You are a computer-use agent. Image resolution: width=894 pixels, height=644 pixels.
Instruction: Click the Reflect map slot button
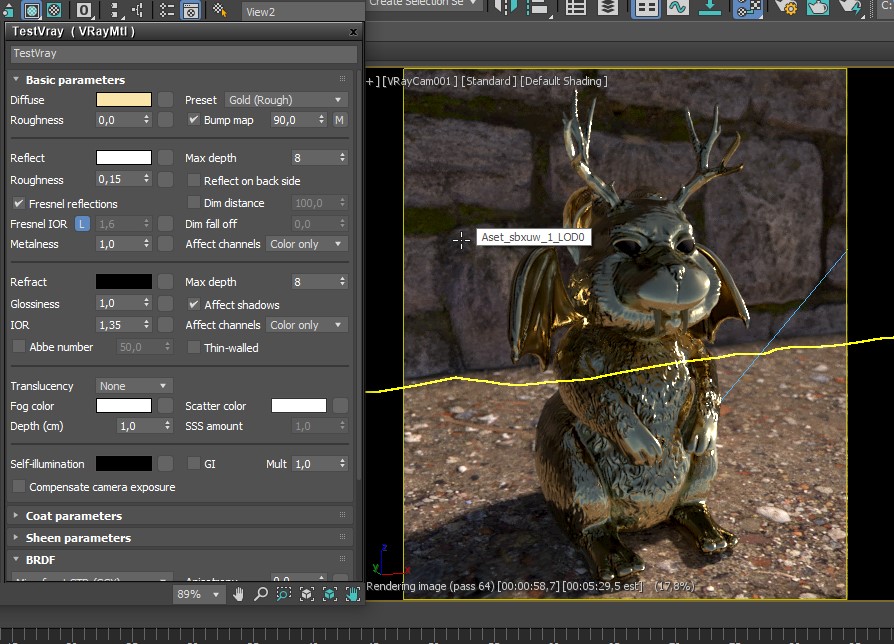coord(165,157)
